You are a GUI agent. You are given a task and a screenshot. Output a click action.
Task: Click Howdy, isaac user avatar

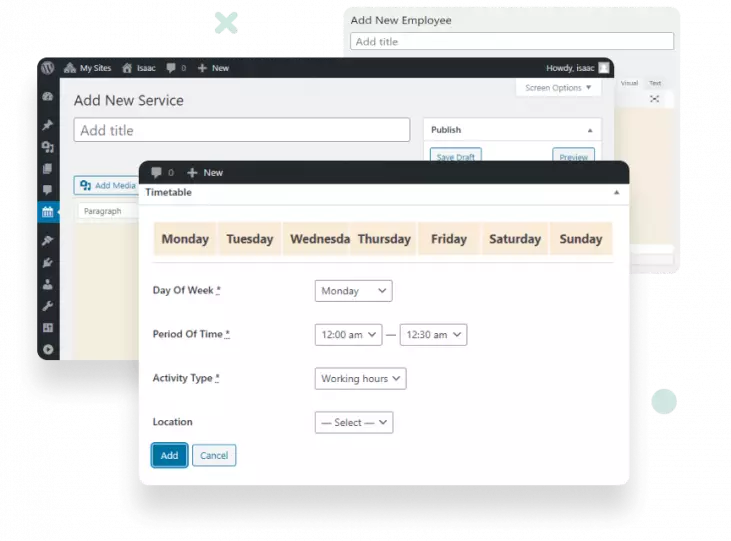click(x=604, y=68)
